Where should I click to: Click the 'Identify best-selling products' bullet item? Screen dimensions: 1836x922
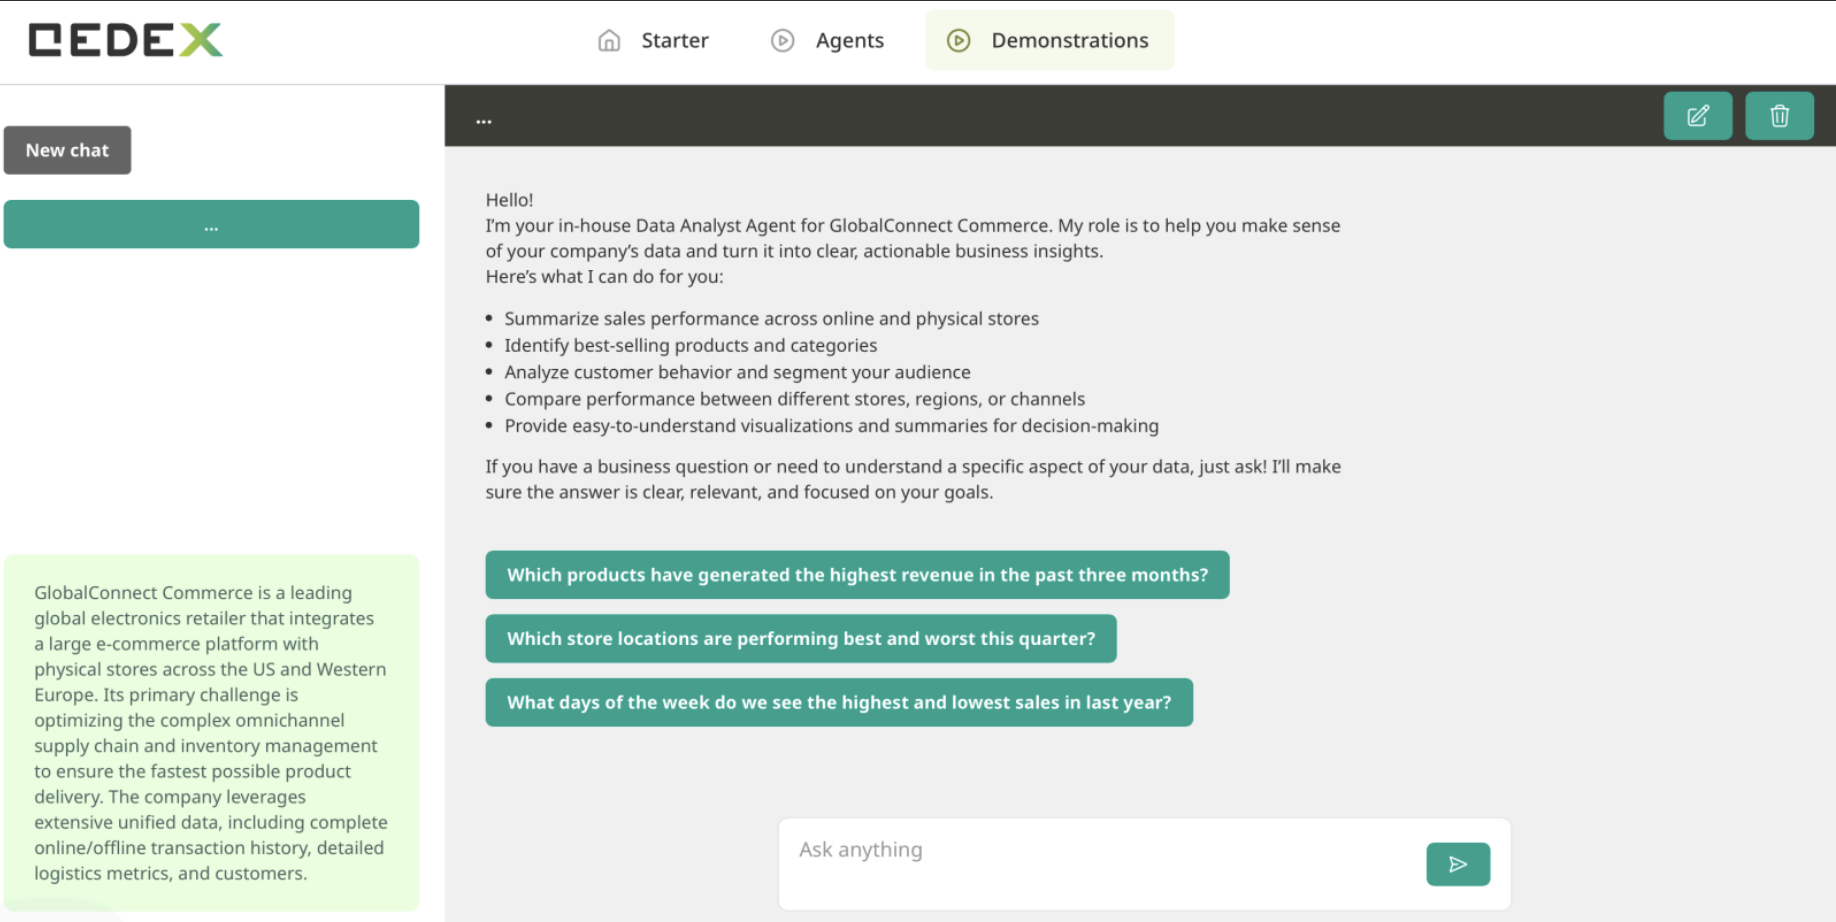[x=690, y=346]
